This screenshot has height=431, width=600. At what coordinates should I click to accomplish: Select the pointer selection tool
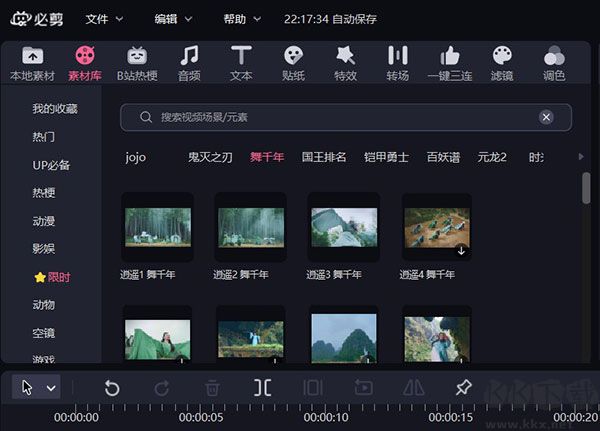click(27, 387)
